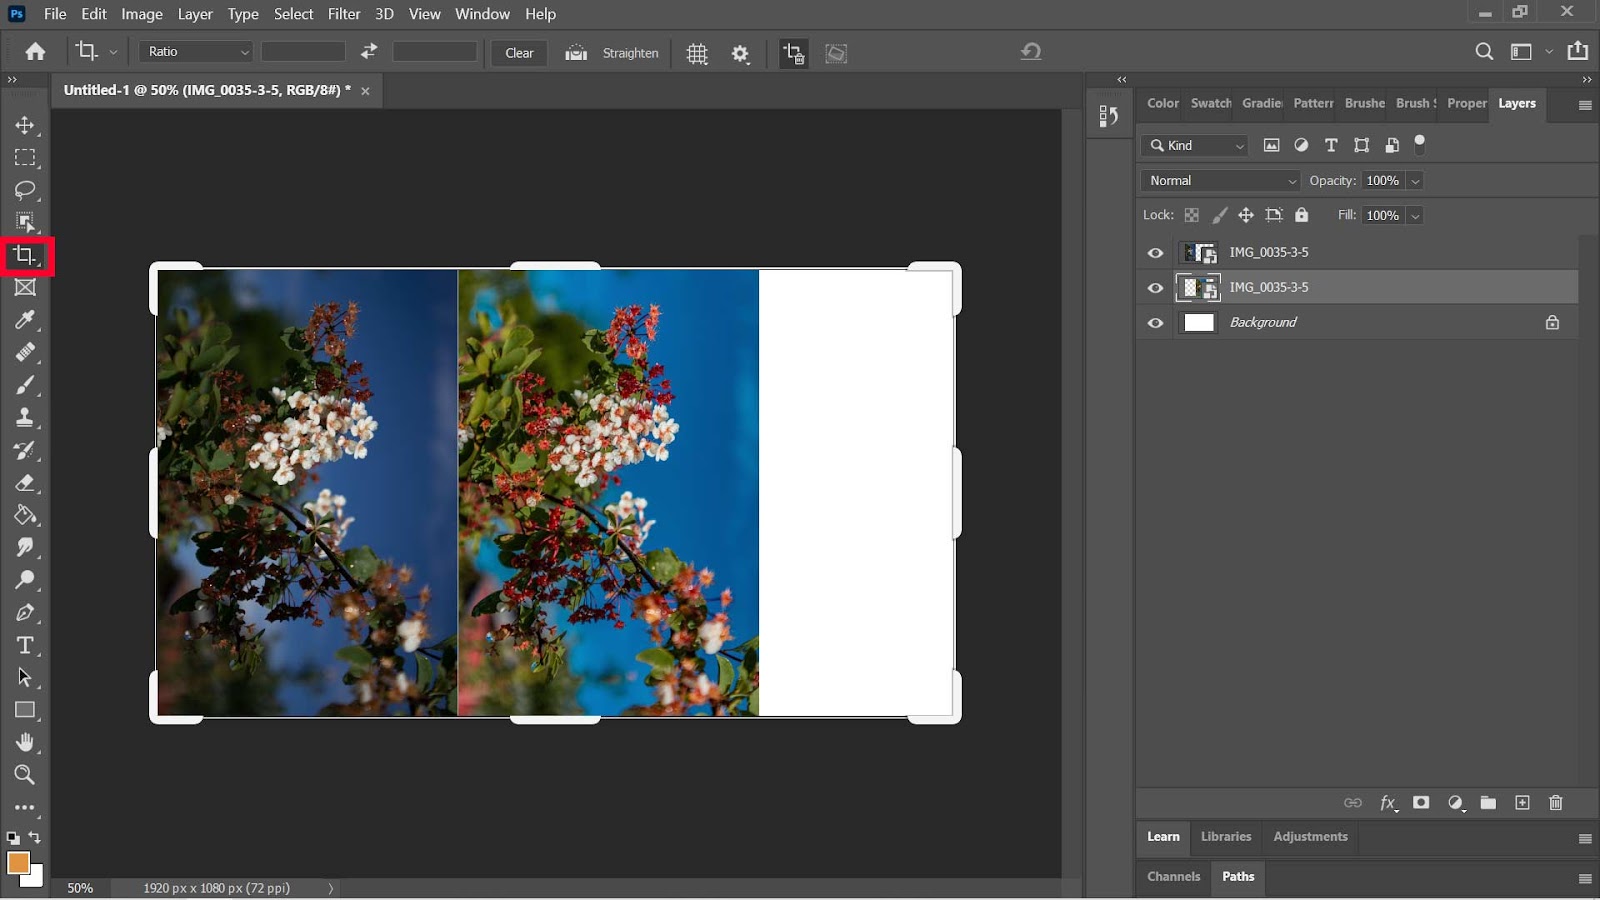Select the Lasso tool
This screenshot has height=900, width=1600.
(25, 190)
